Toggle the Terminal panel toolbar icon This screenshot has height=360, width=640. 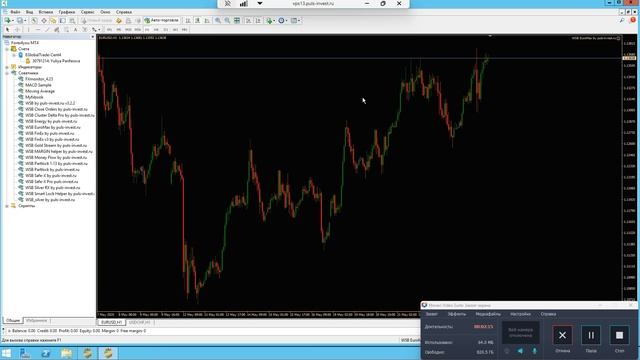coord(62,20)
